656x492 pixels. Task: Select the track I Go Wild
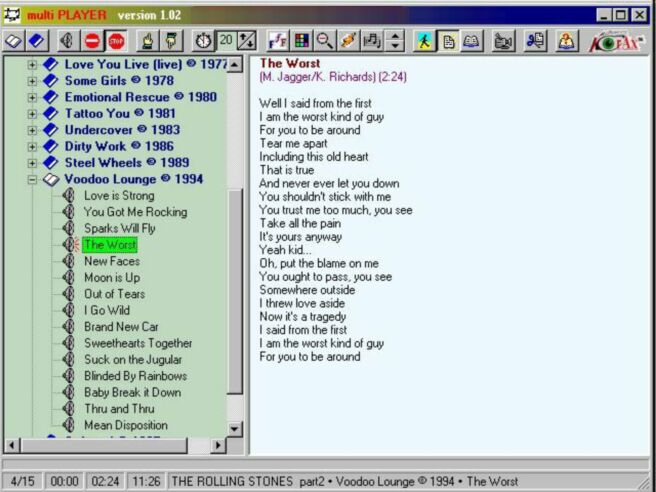point(107,310)
